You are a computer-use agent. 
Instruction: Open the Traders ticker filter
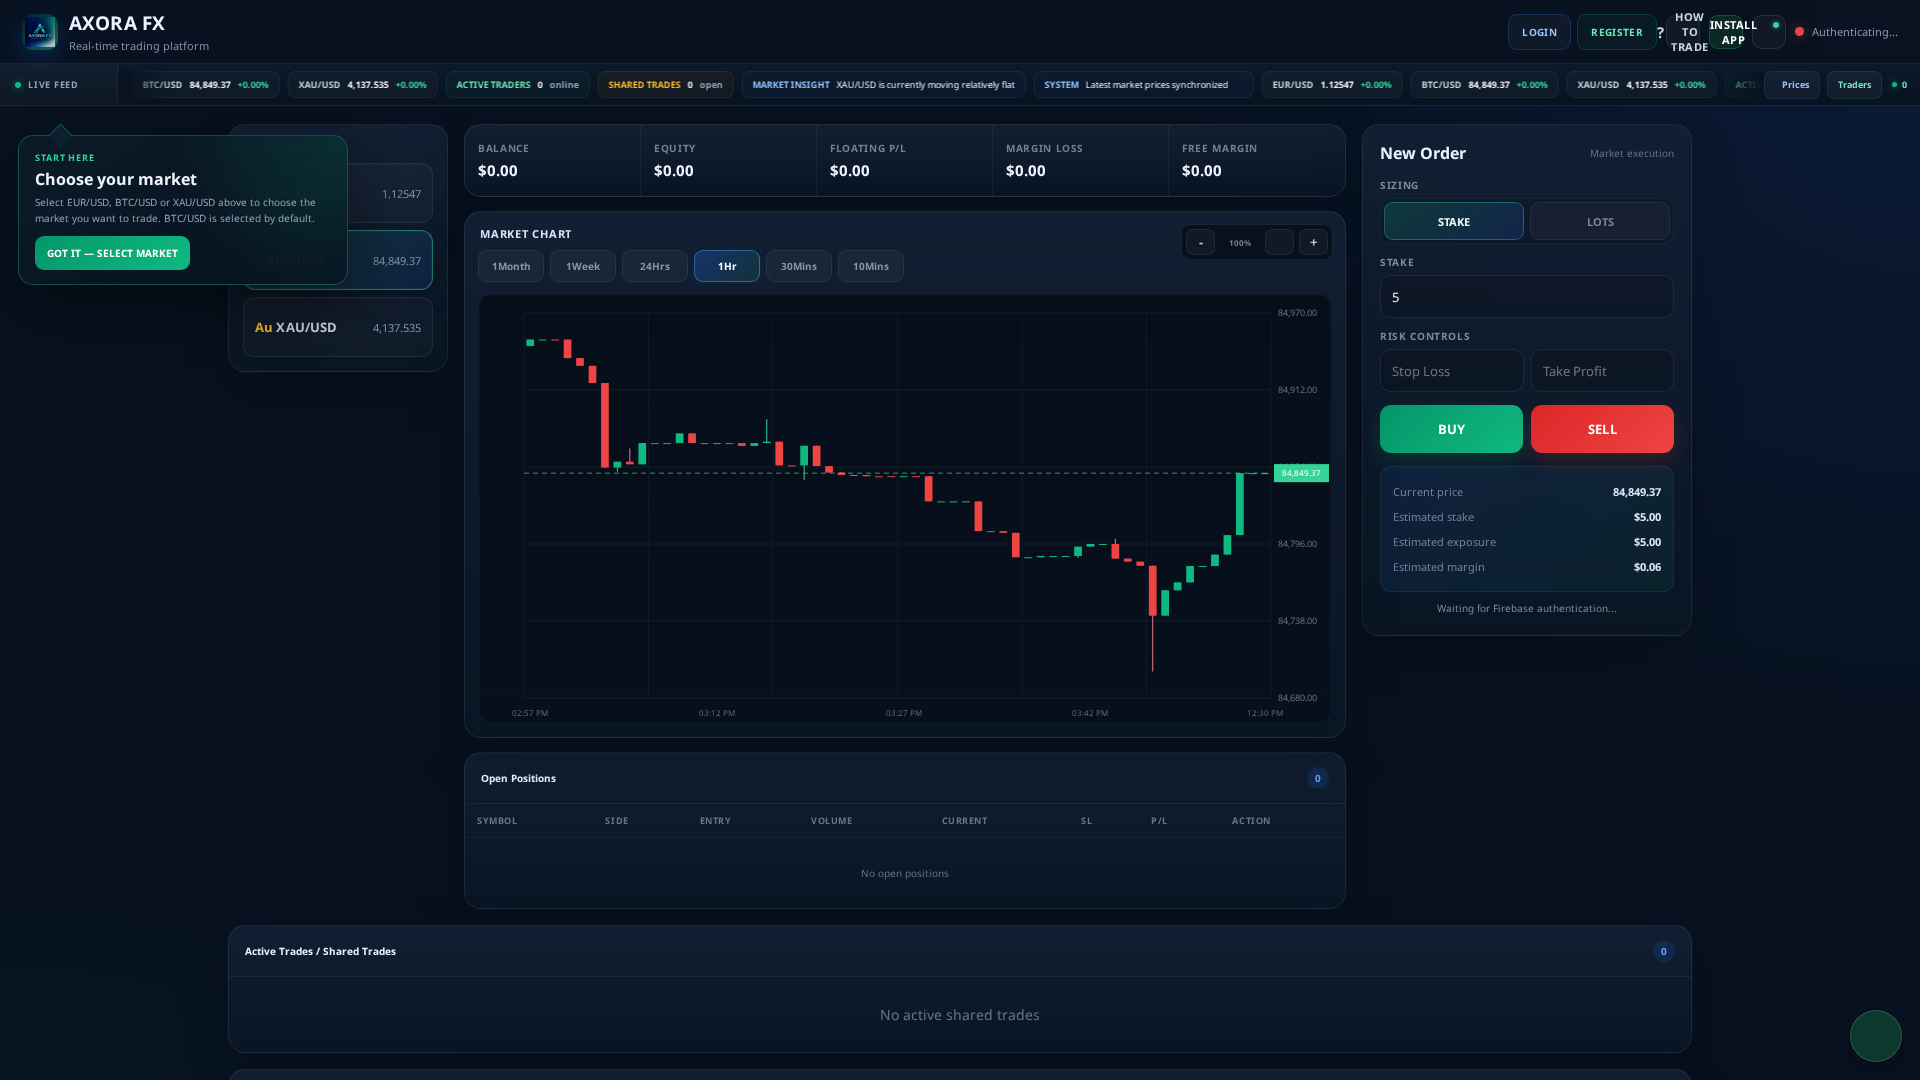pos(1854,85)
